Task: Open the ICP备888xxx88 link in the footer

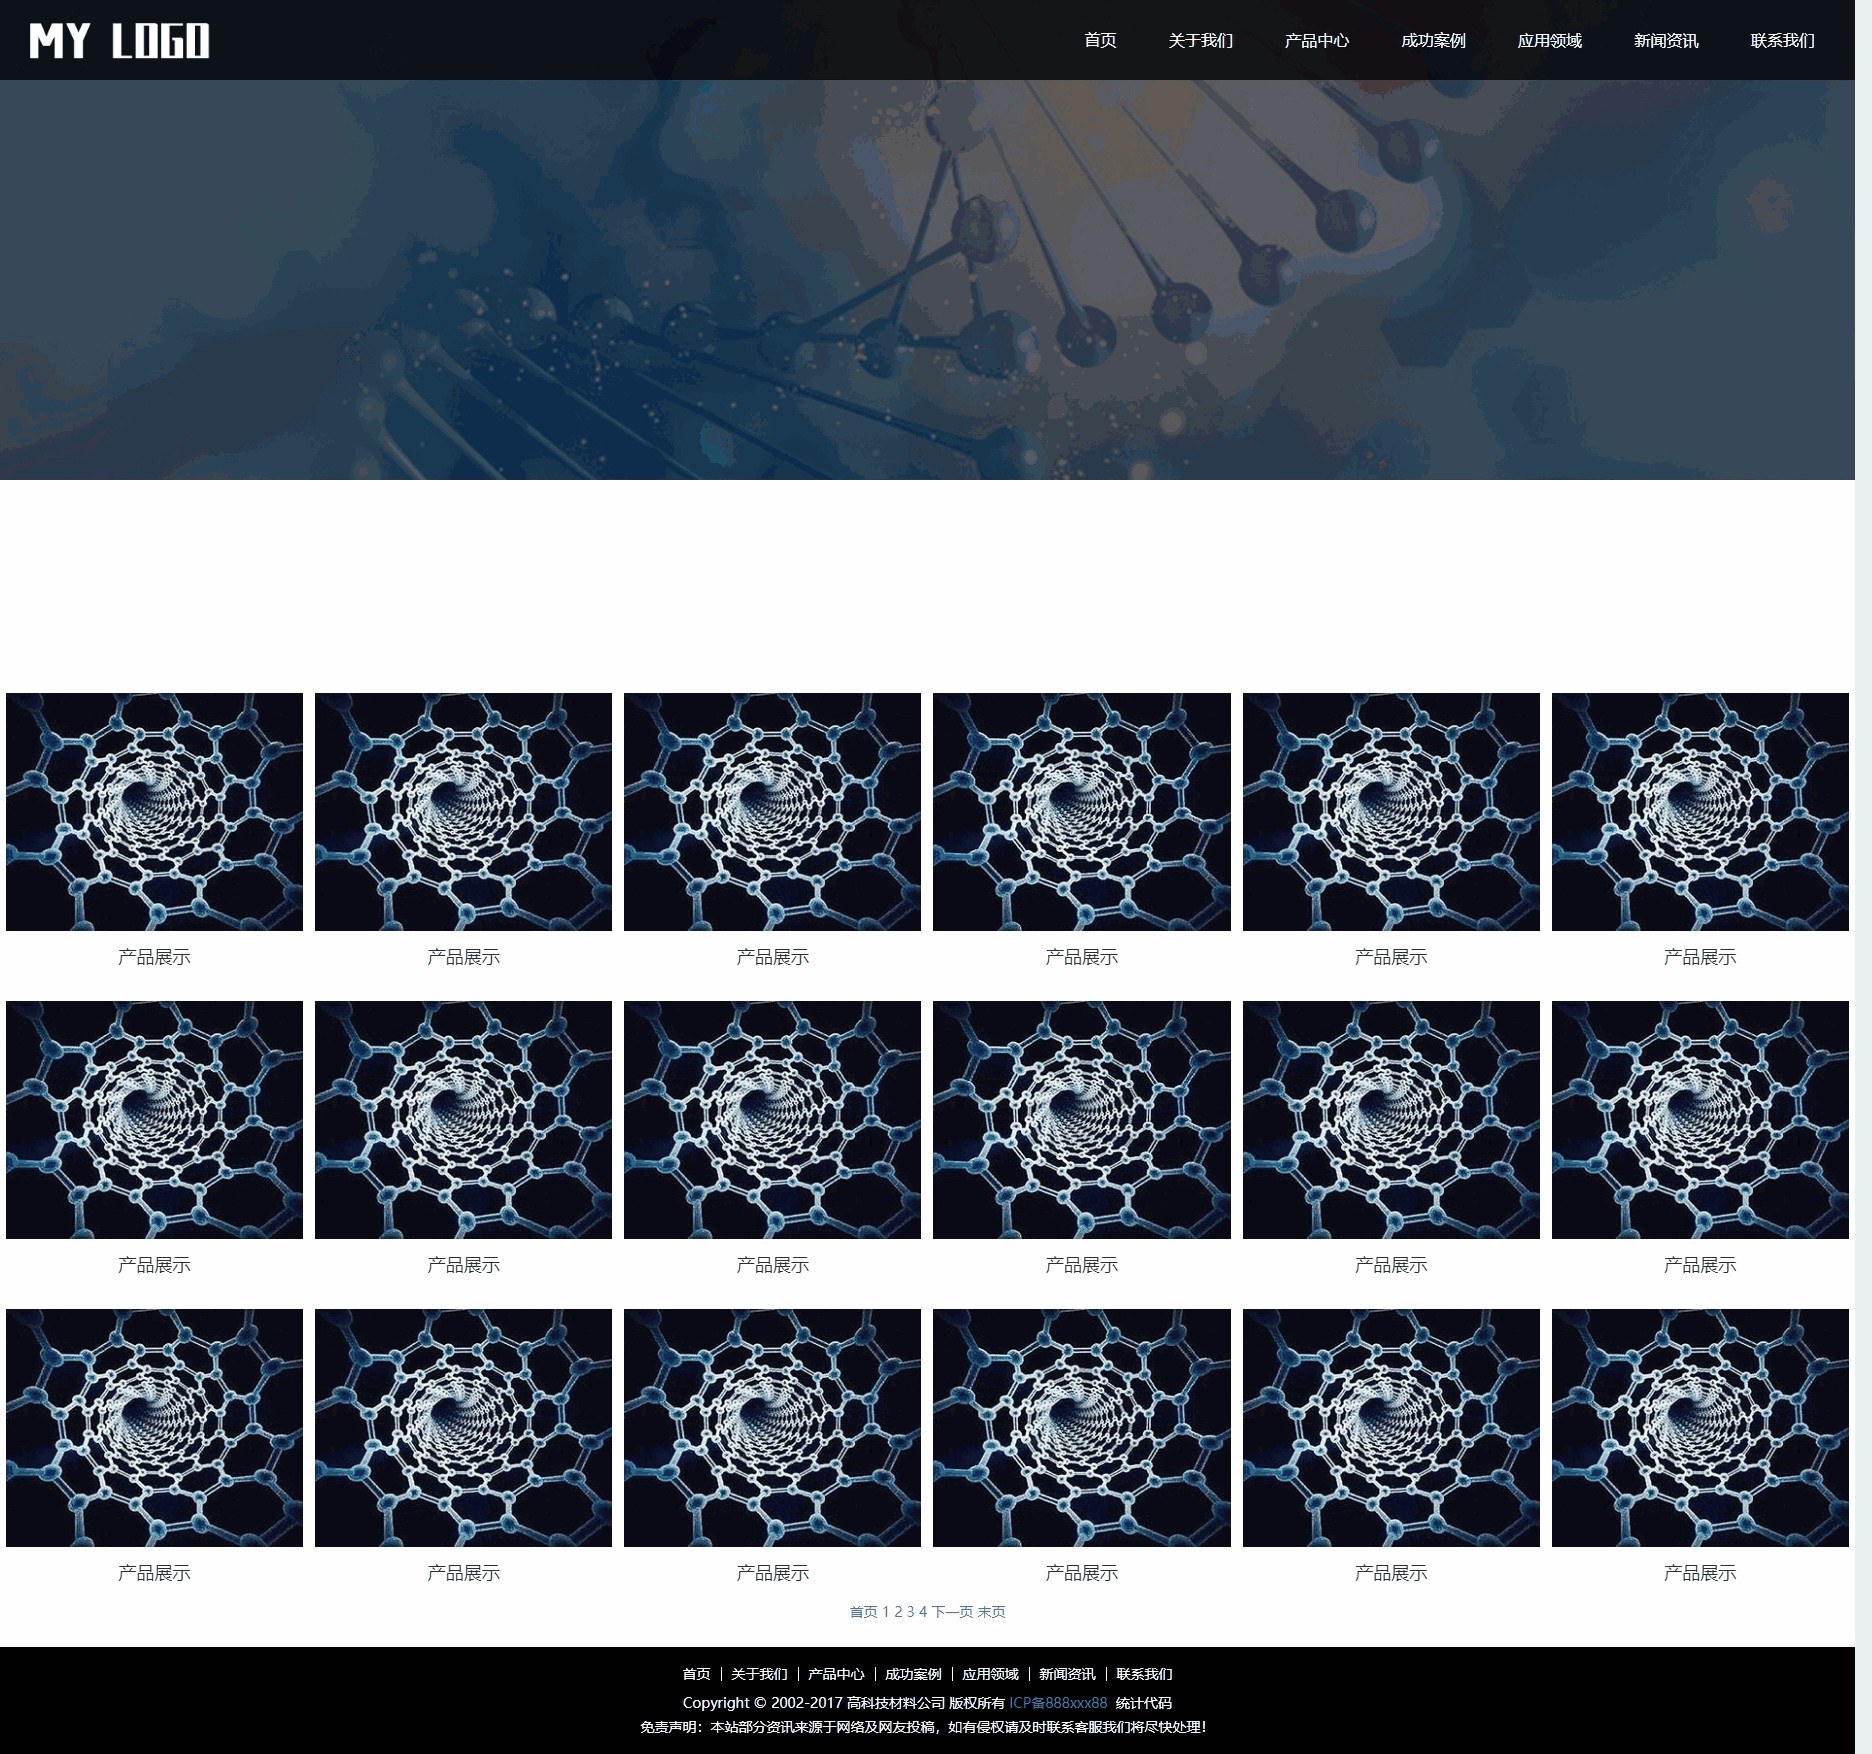Action: tap(1058, 1703)
